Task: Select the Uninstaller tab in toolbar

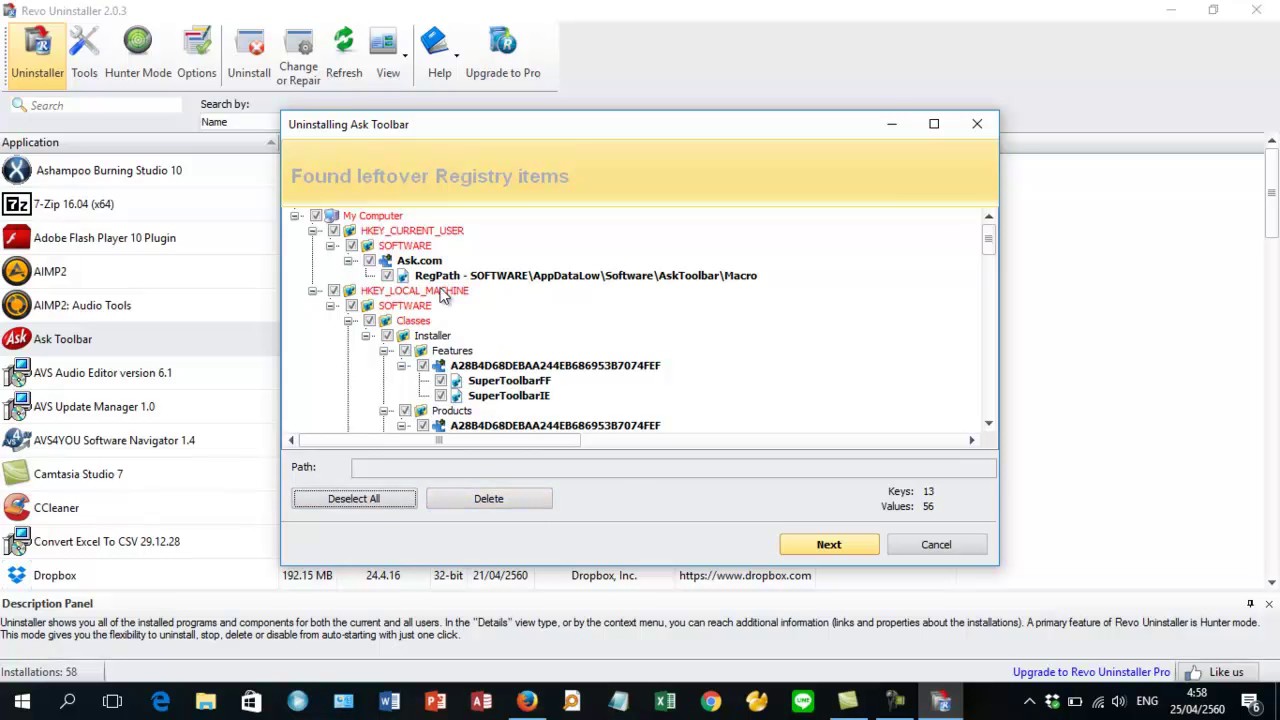Action: (x=38, y=54)
